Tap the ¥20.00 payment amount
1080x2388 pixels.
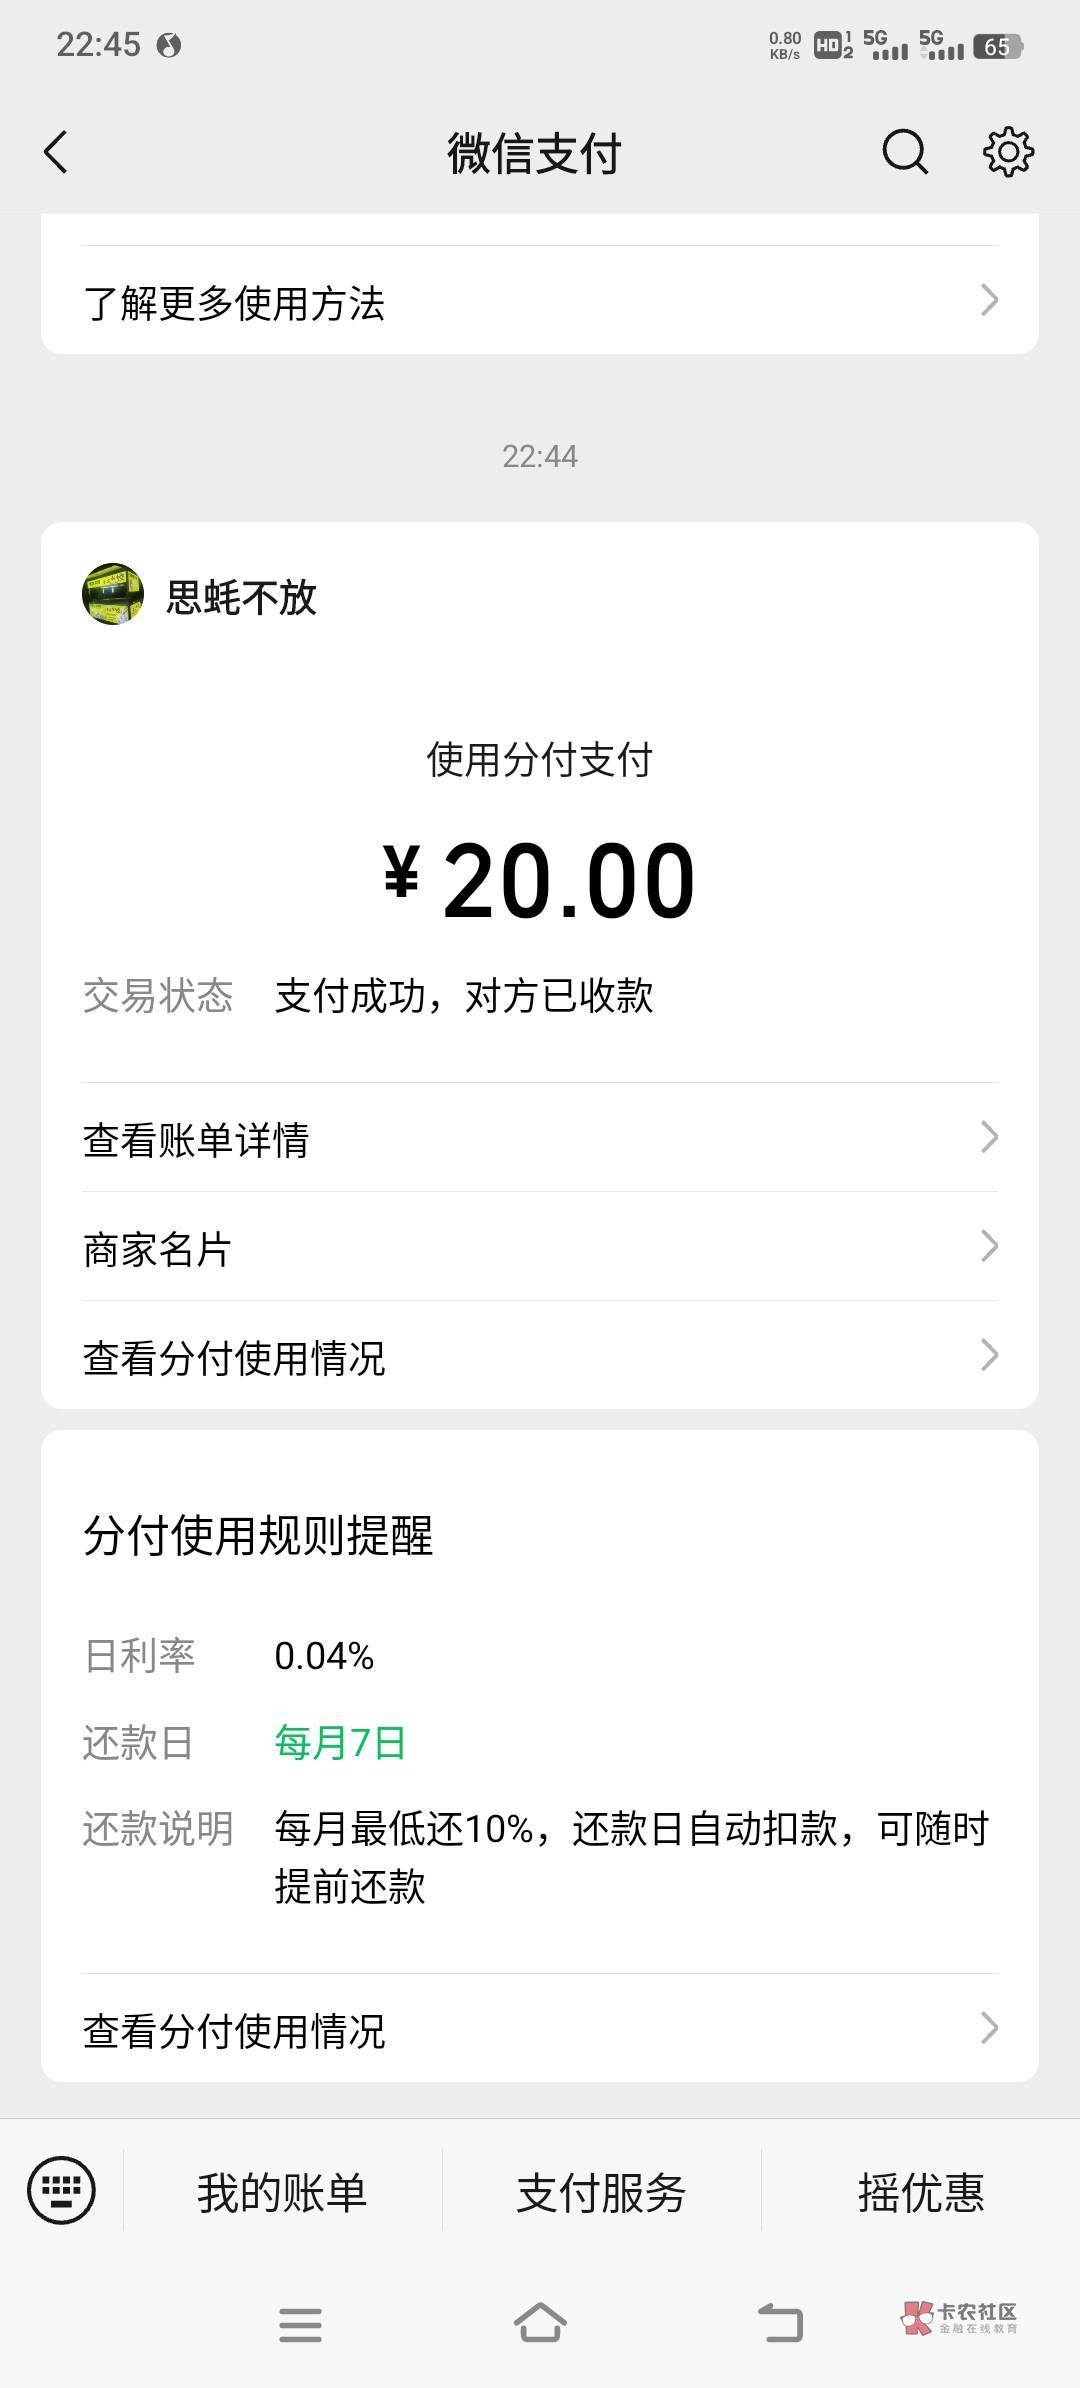pyautogui.click(x=540, y=880)
